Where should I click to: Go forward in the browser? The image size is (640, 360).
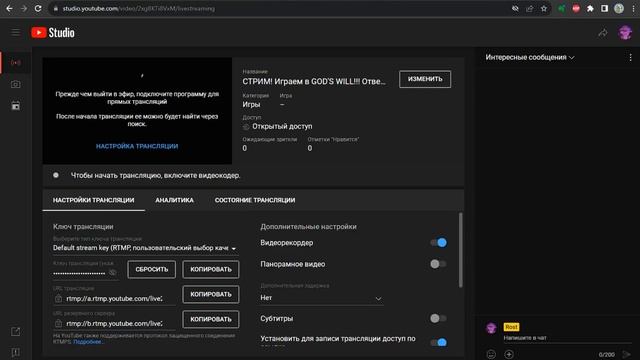point(23,8)
